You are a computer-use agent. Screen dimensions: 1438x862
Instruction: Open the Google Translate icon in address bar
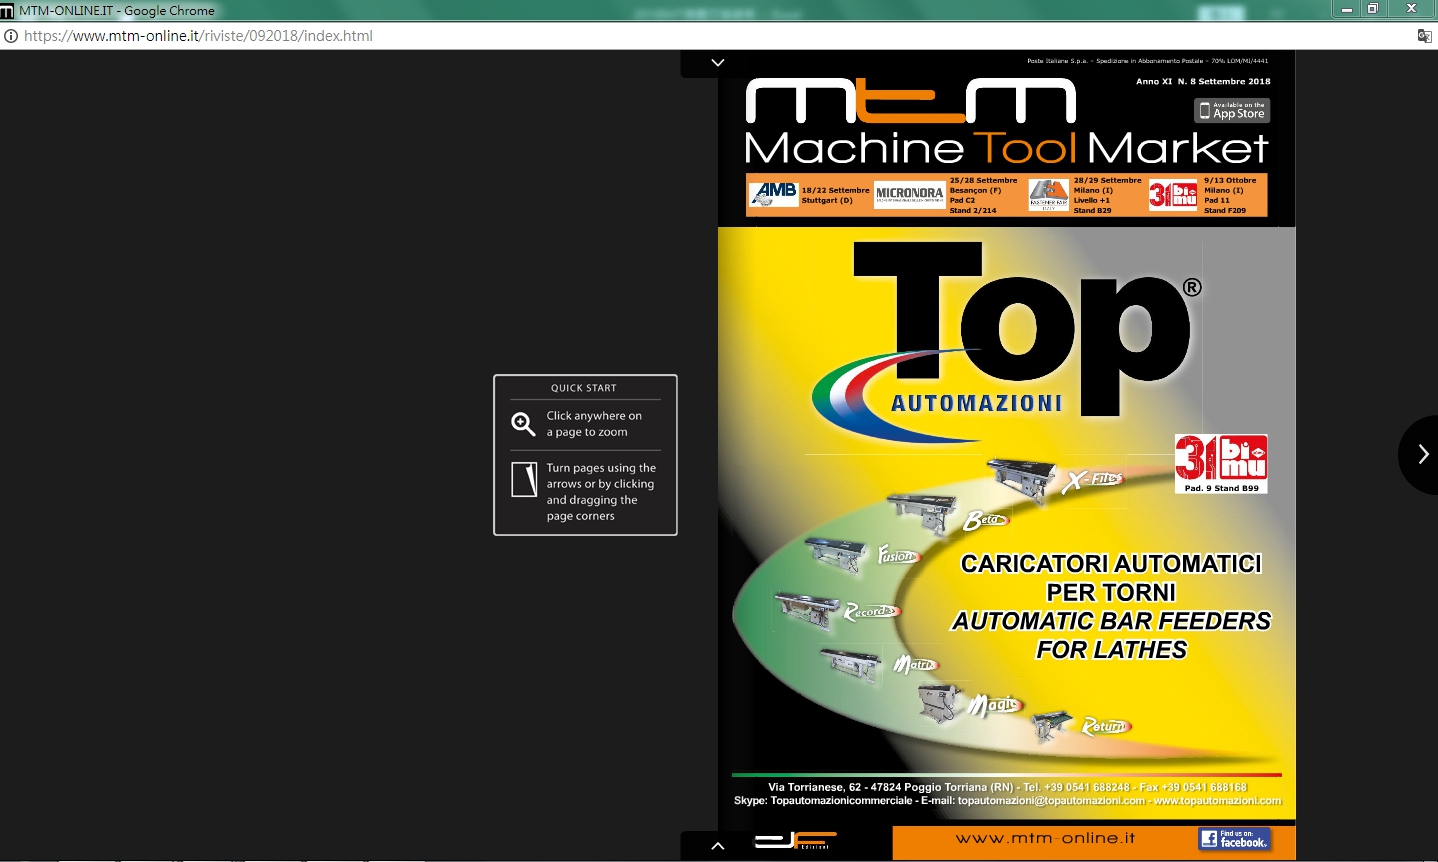tap(1424, 36)
